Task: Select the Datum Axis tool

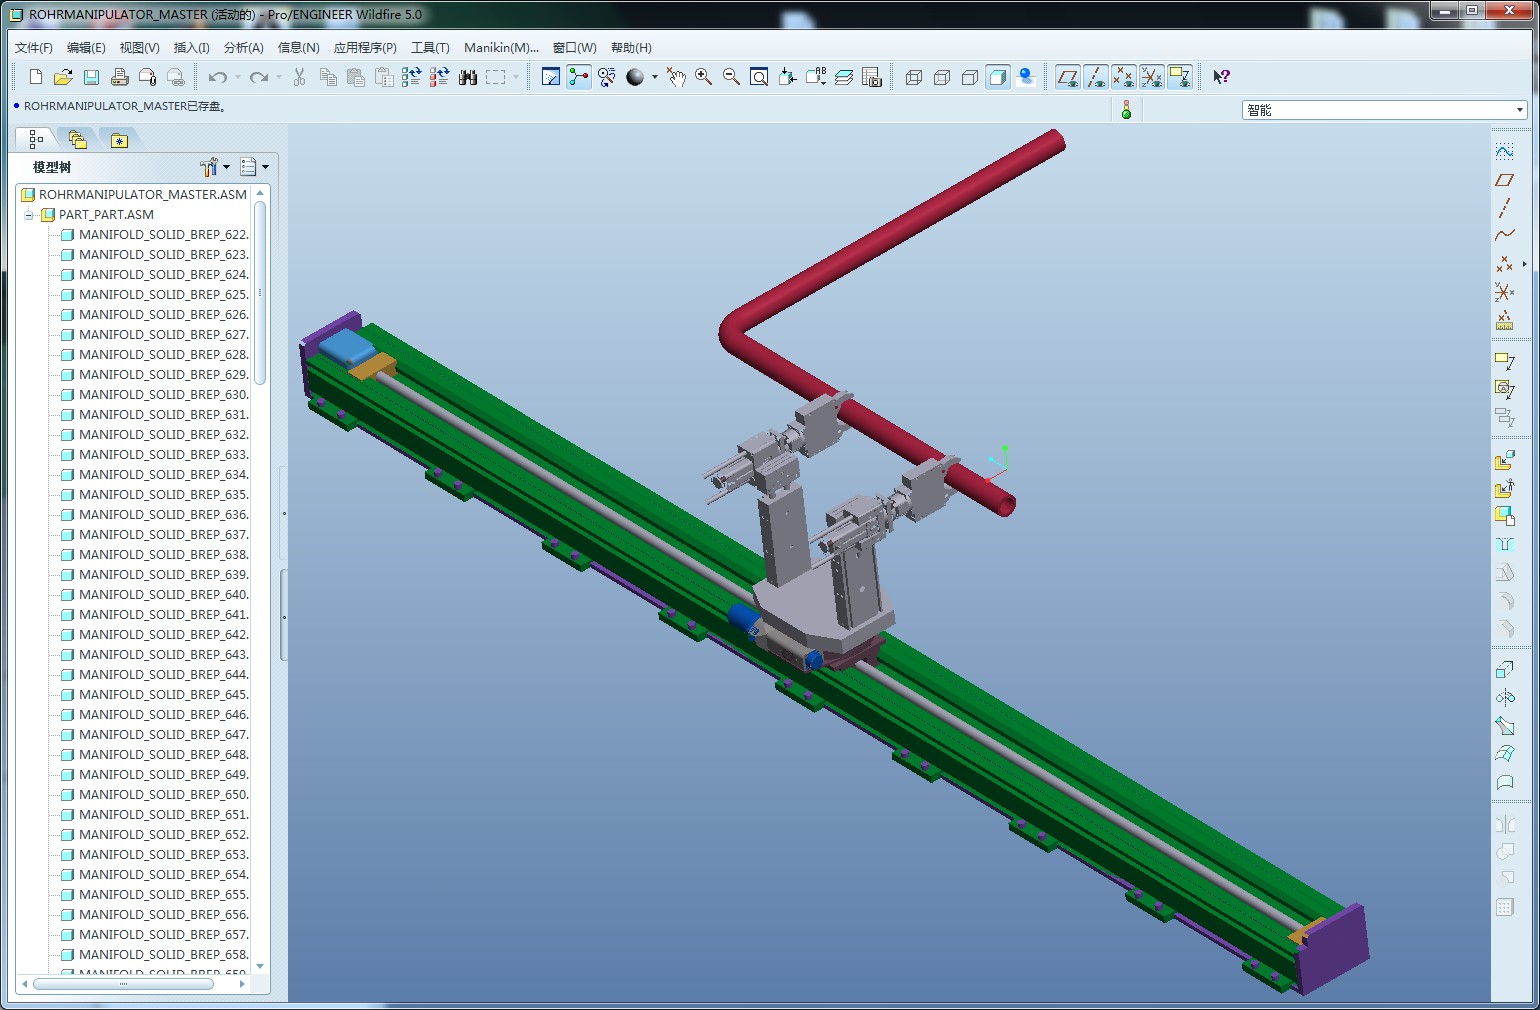Action: point(1505,208)
